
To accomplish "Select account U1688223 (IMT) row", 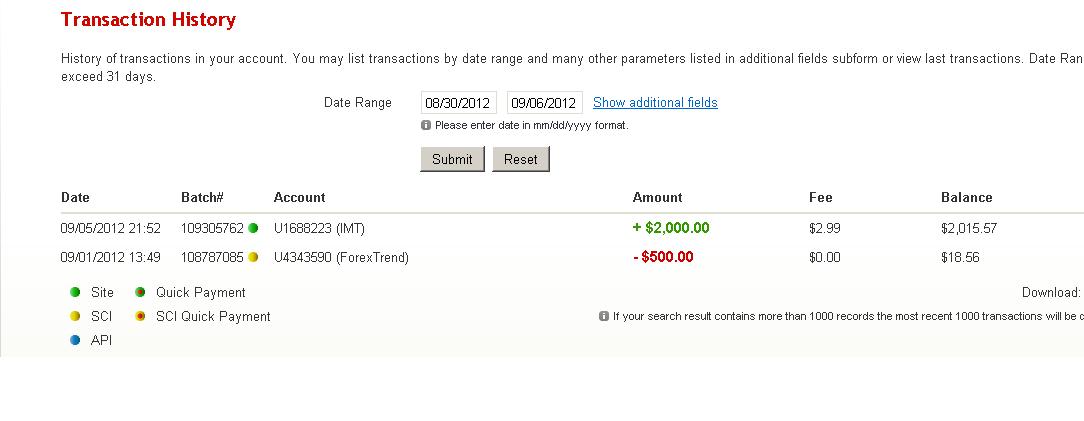I will pyautogui.click(x=319, y=228).
